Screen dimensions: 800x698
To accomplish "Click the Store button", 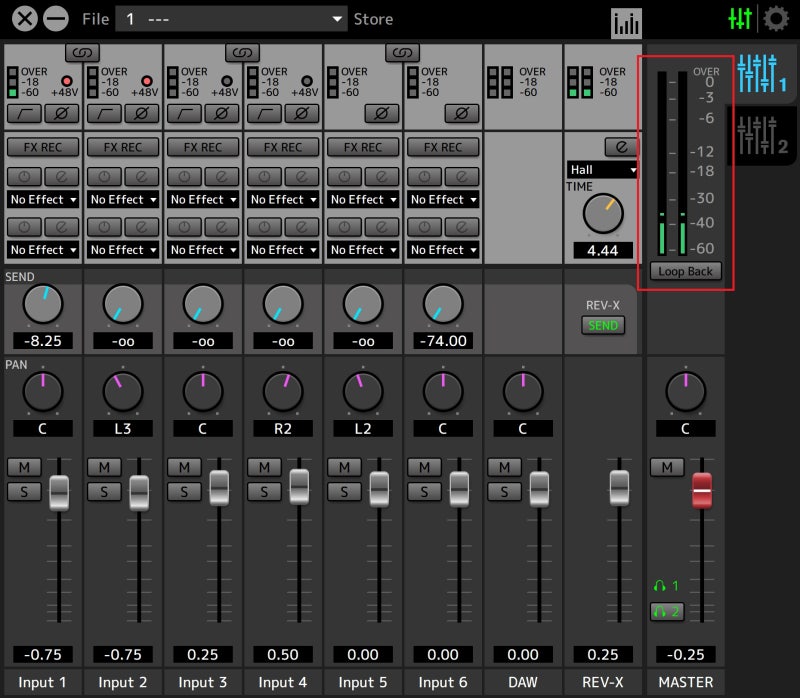I will pos(373,19).
